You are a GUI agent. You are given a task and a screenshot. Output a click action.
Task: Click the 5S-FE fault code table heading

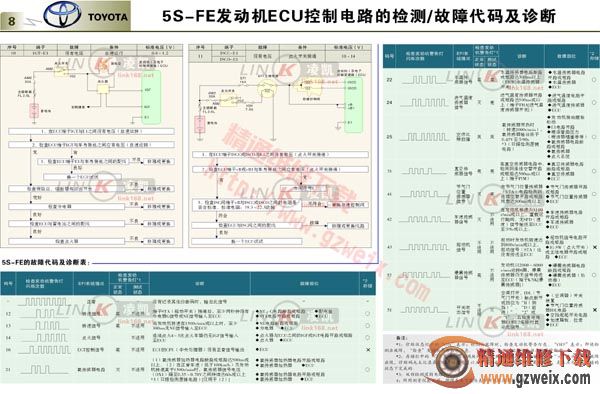point(46,262)
